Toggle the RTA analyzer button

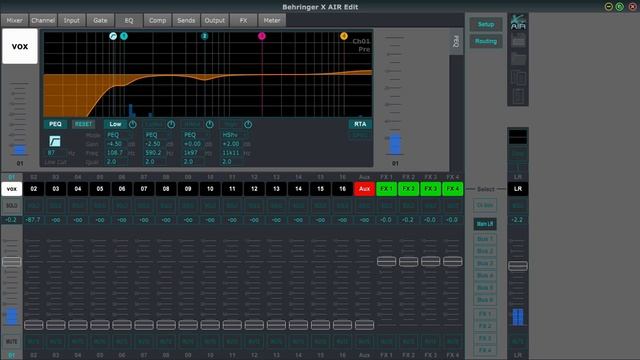360,124
